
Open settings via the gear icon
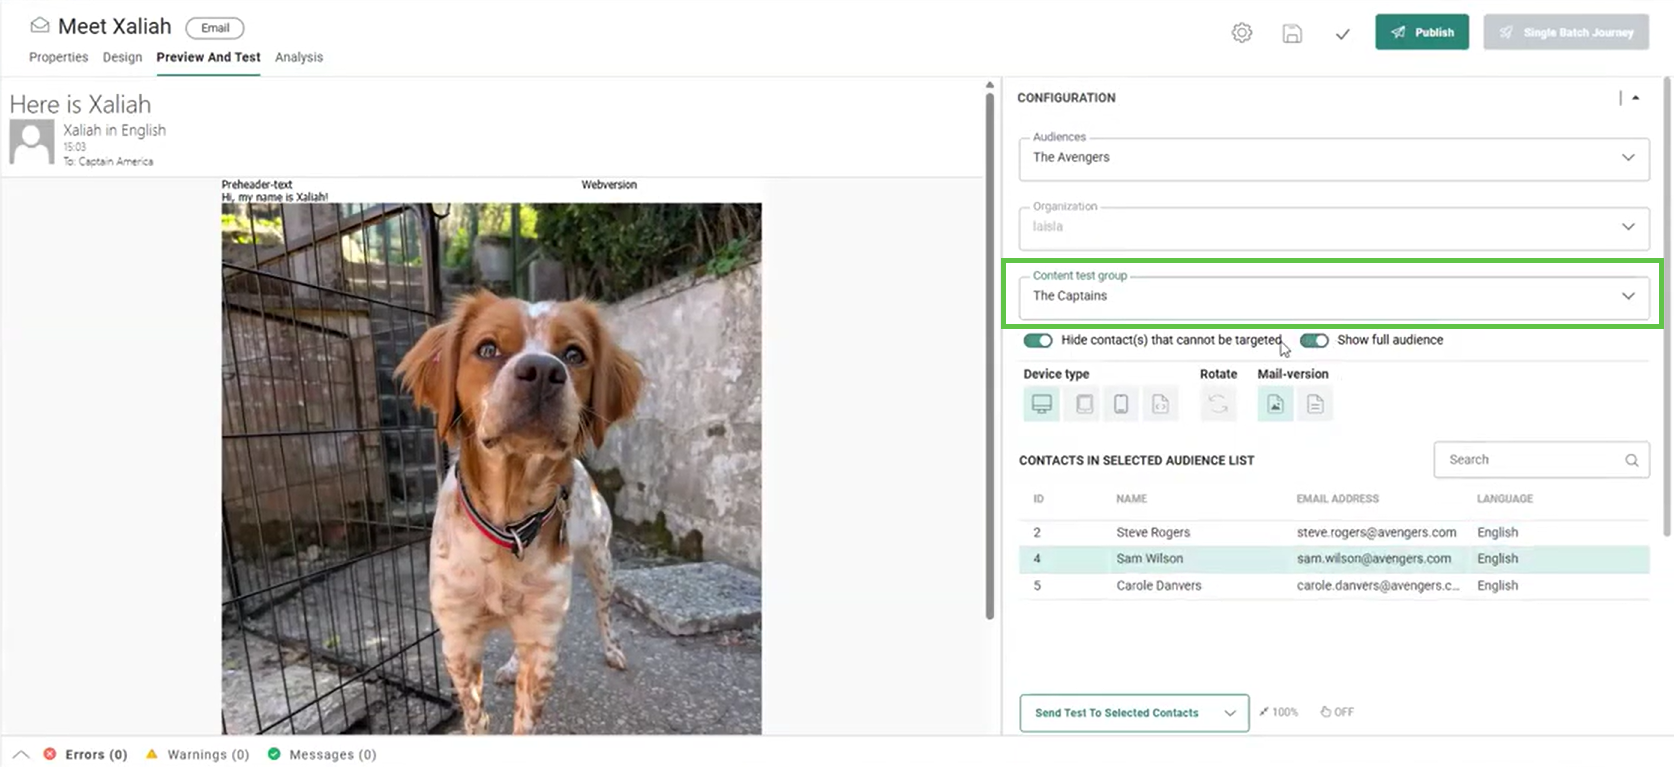tap(1241, 33)
